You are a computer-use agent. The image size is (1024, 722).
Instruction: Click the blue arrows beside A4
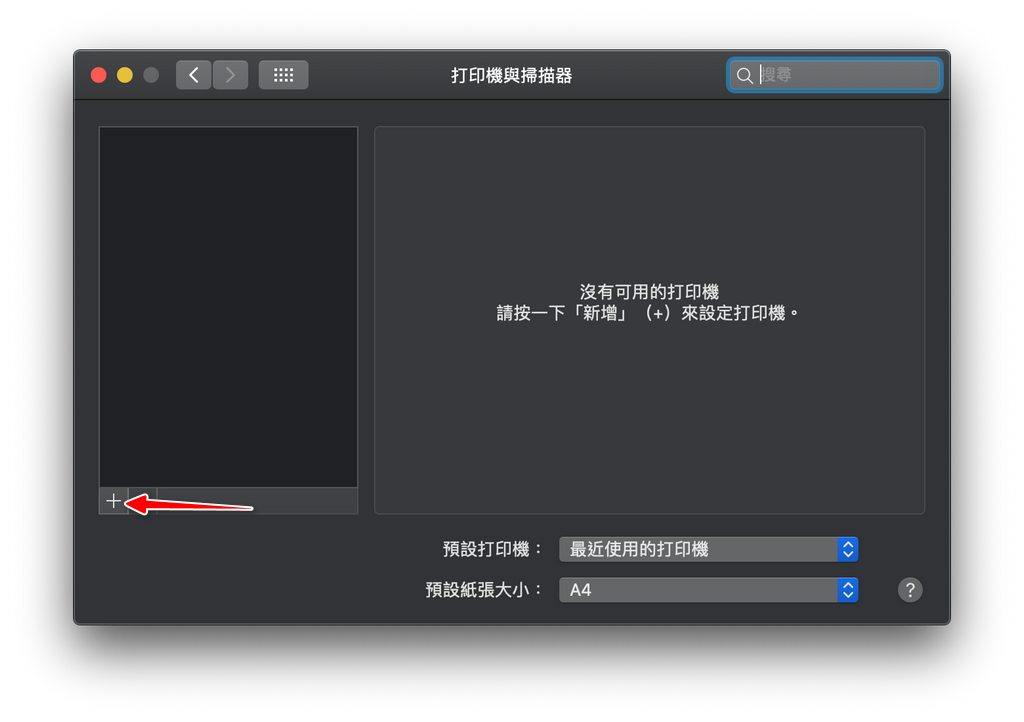point(848,590)
